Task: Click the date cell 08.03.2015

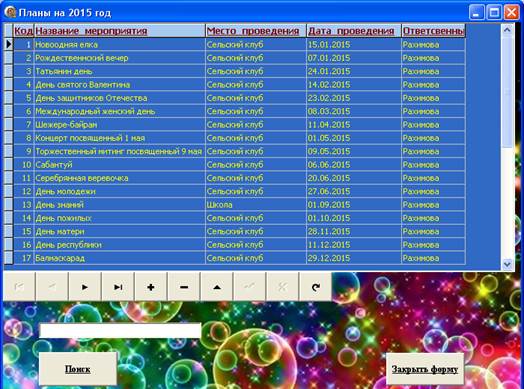Action: 354,111
